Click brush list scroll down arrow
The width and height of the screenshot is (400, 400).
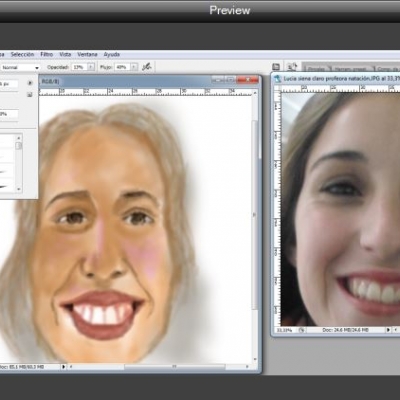(19, 189)
